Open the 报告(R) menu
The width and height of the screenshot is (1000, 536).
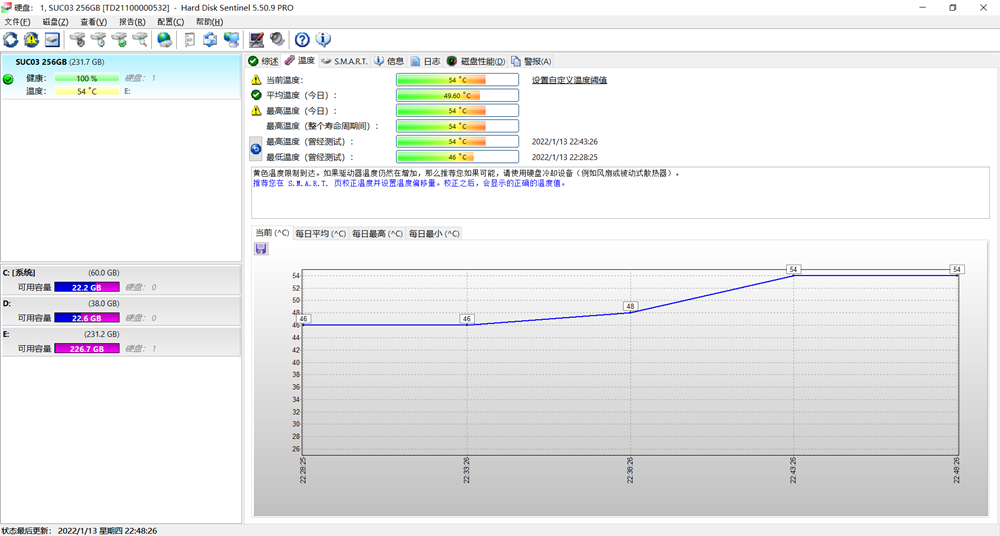click(x=132, y=22)
